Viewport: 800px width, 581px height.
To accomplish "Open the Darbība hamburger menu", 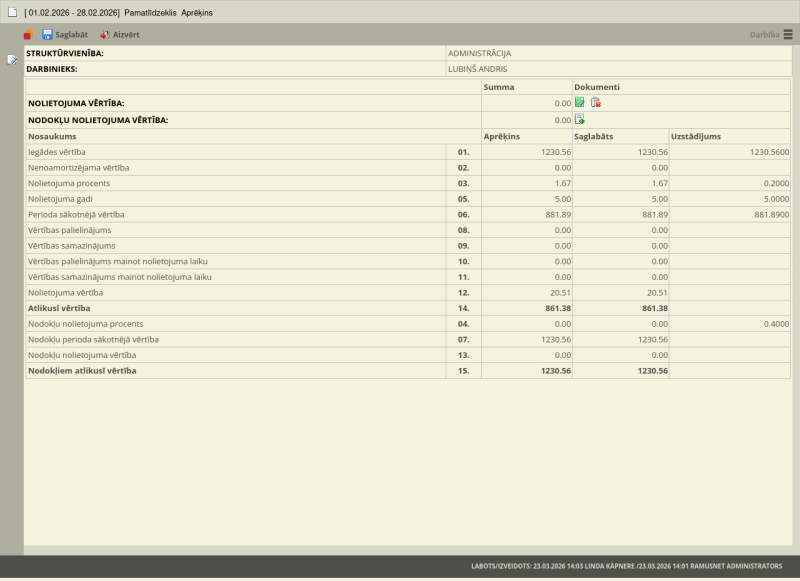I will point(788,34).
